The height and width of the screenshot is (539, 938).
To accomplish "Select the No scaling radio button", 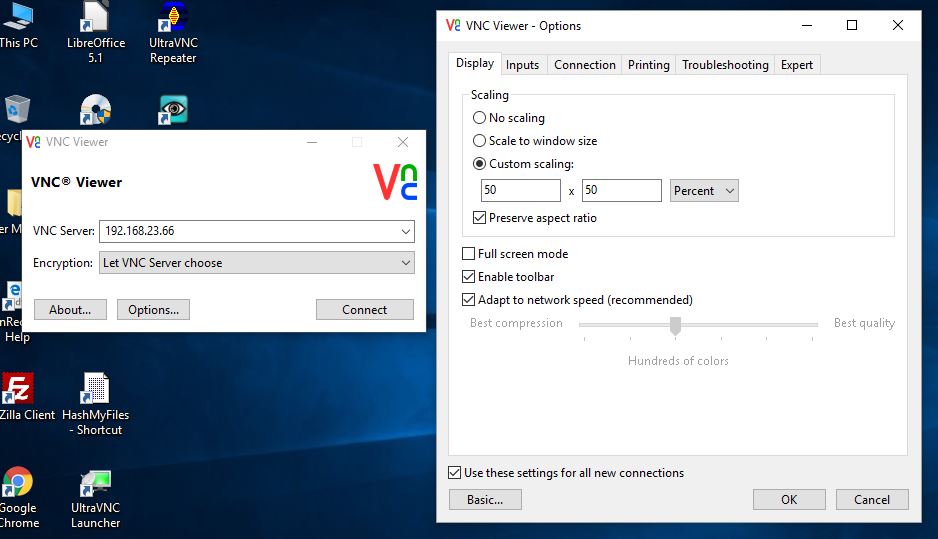I will 479,118.
